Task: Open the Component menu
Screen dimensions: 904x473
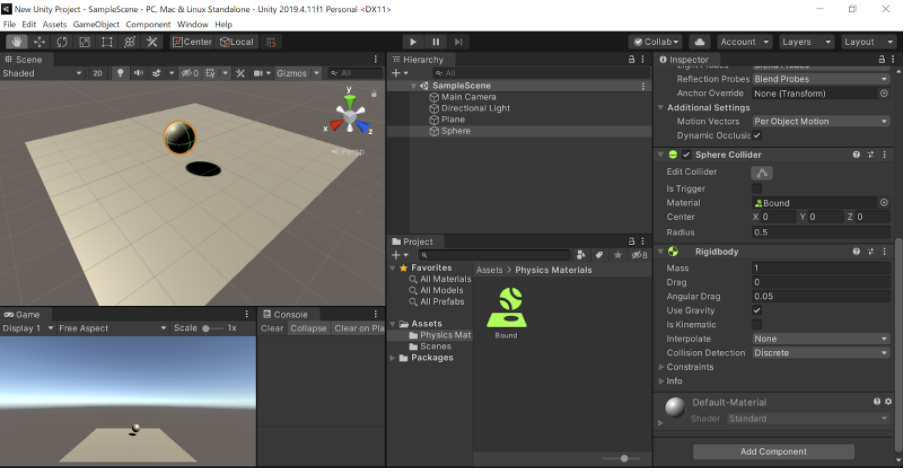Action: coord(148,24)
